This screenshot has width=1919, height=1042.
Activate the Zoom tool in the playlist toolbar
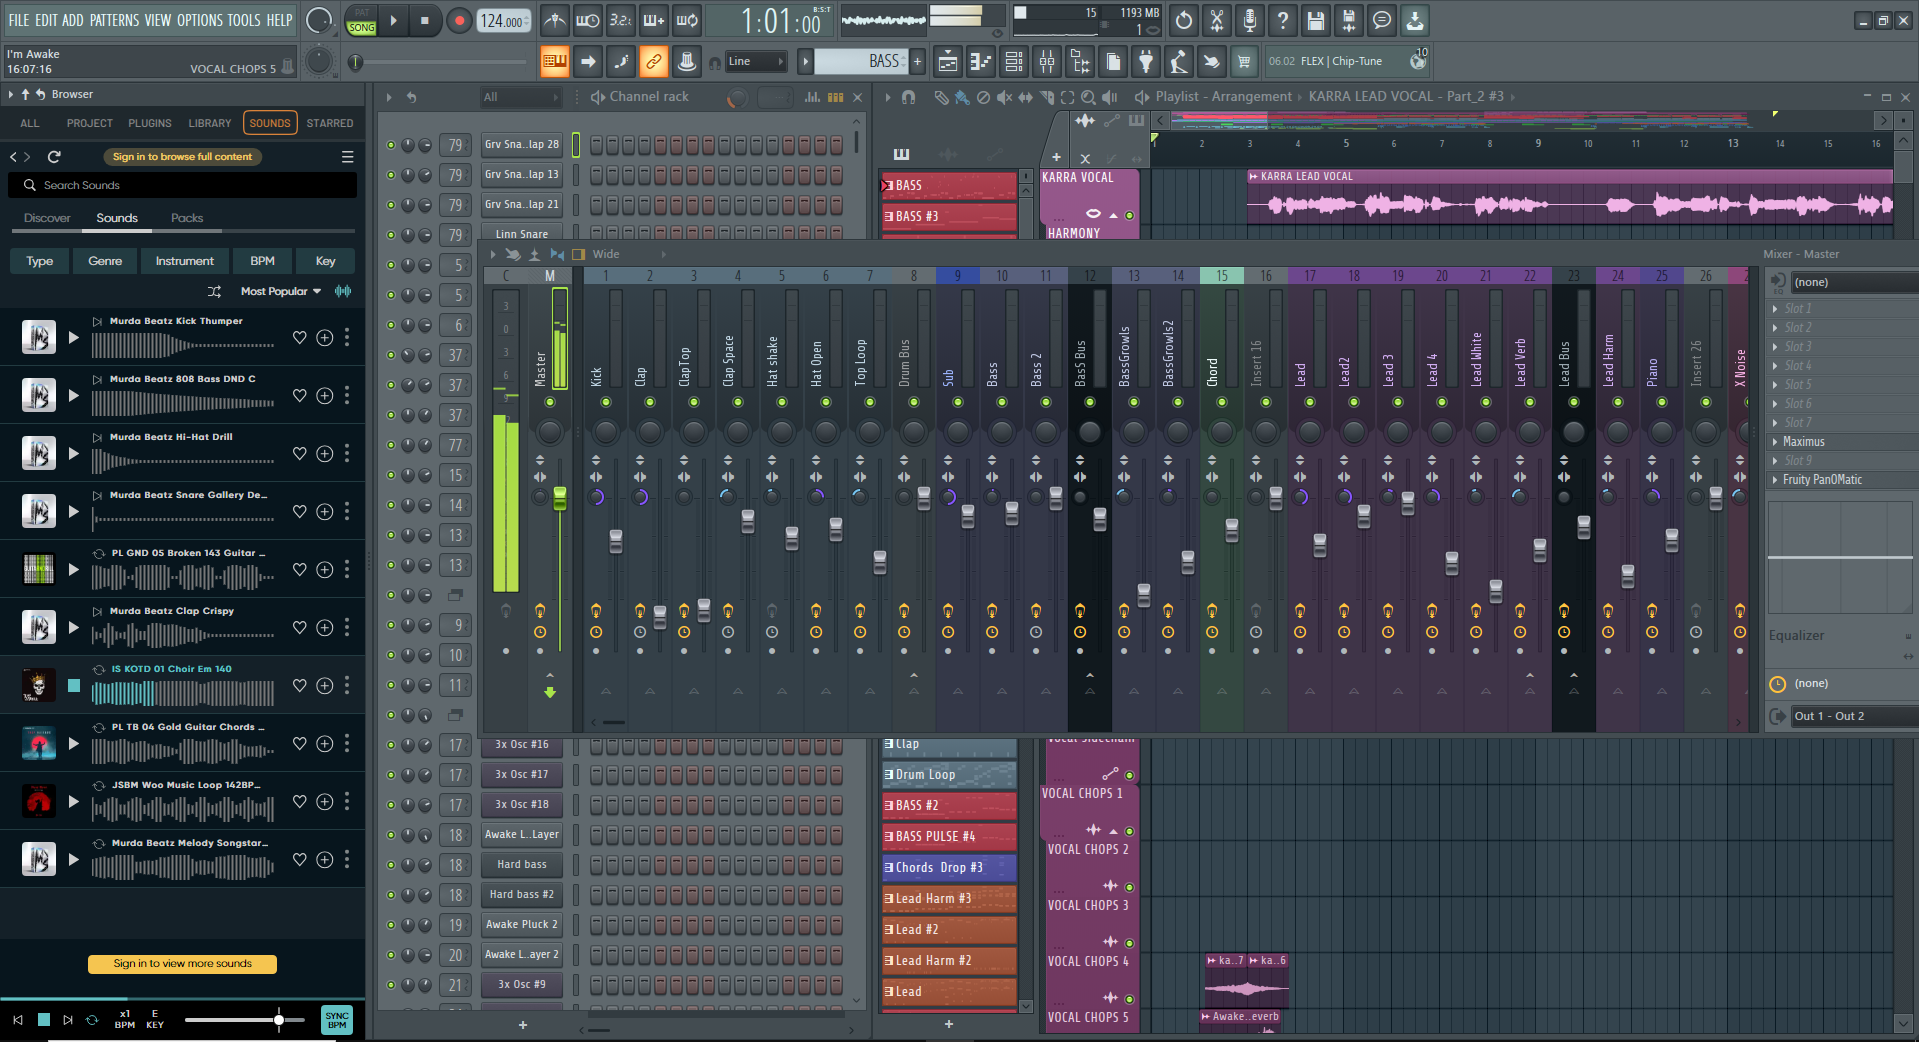1088,96
